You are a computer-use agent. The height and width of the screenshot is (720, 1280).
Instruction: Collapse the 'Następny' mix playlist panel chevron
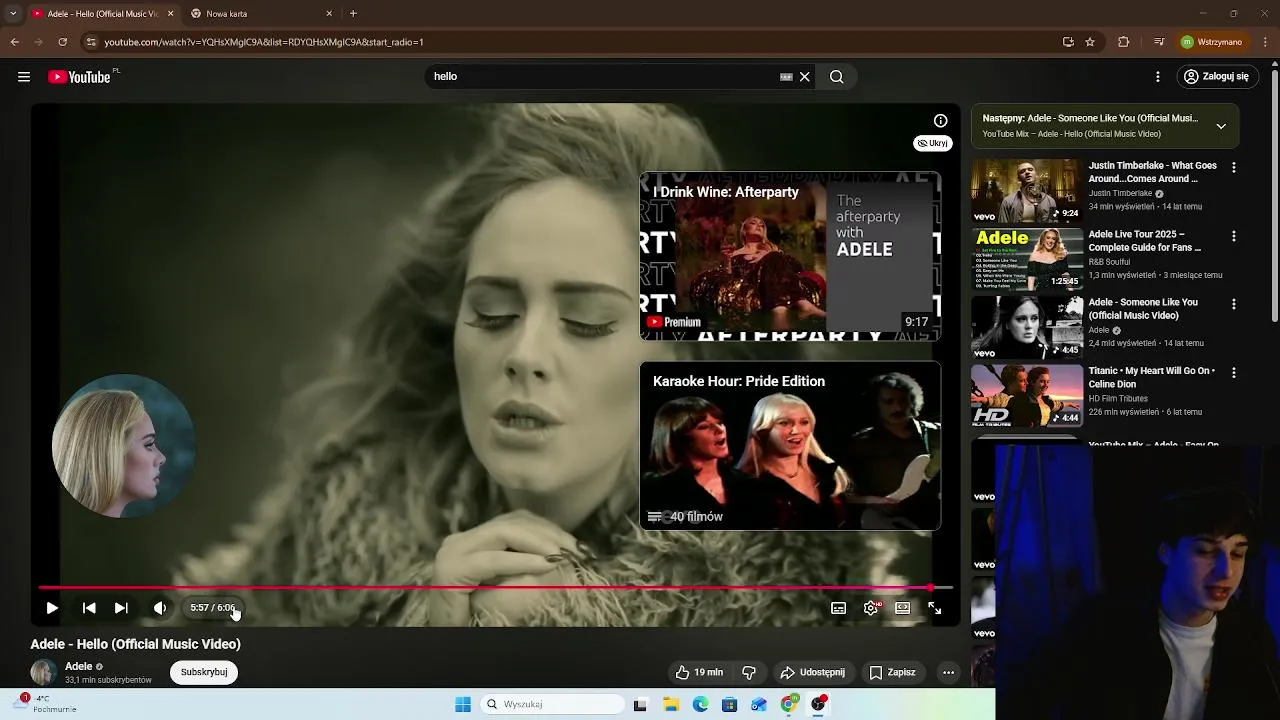[x=1221, y=126]
